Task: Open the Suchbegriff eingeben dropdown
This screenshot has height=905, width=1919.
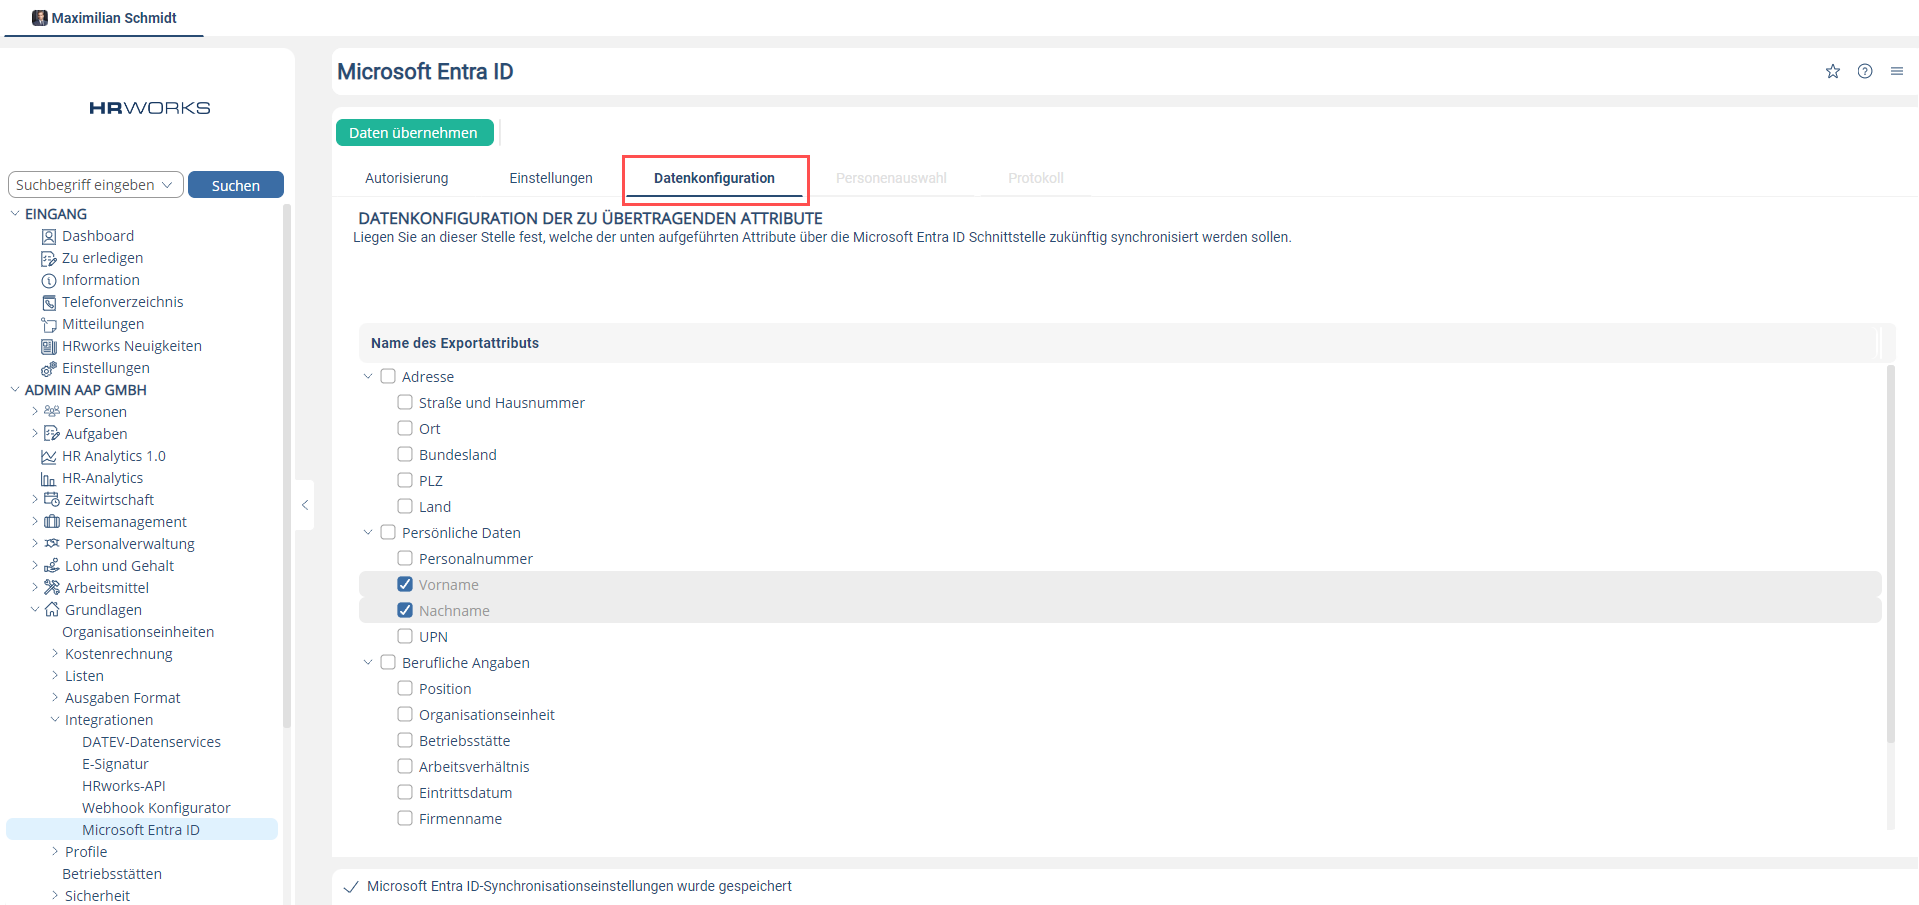Action: click(x=96, y=185)
